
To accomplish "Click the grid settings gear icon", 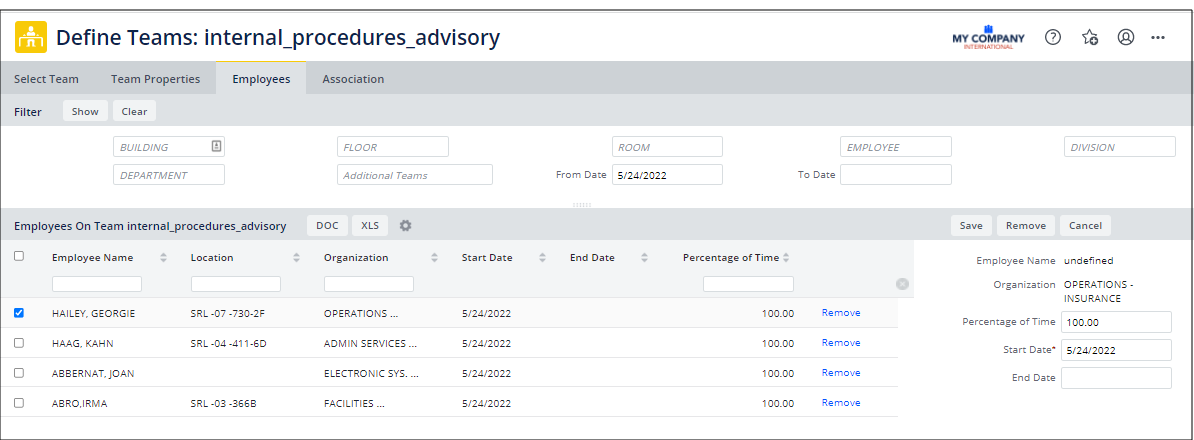I will (x=405, y=226).
